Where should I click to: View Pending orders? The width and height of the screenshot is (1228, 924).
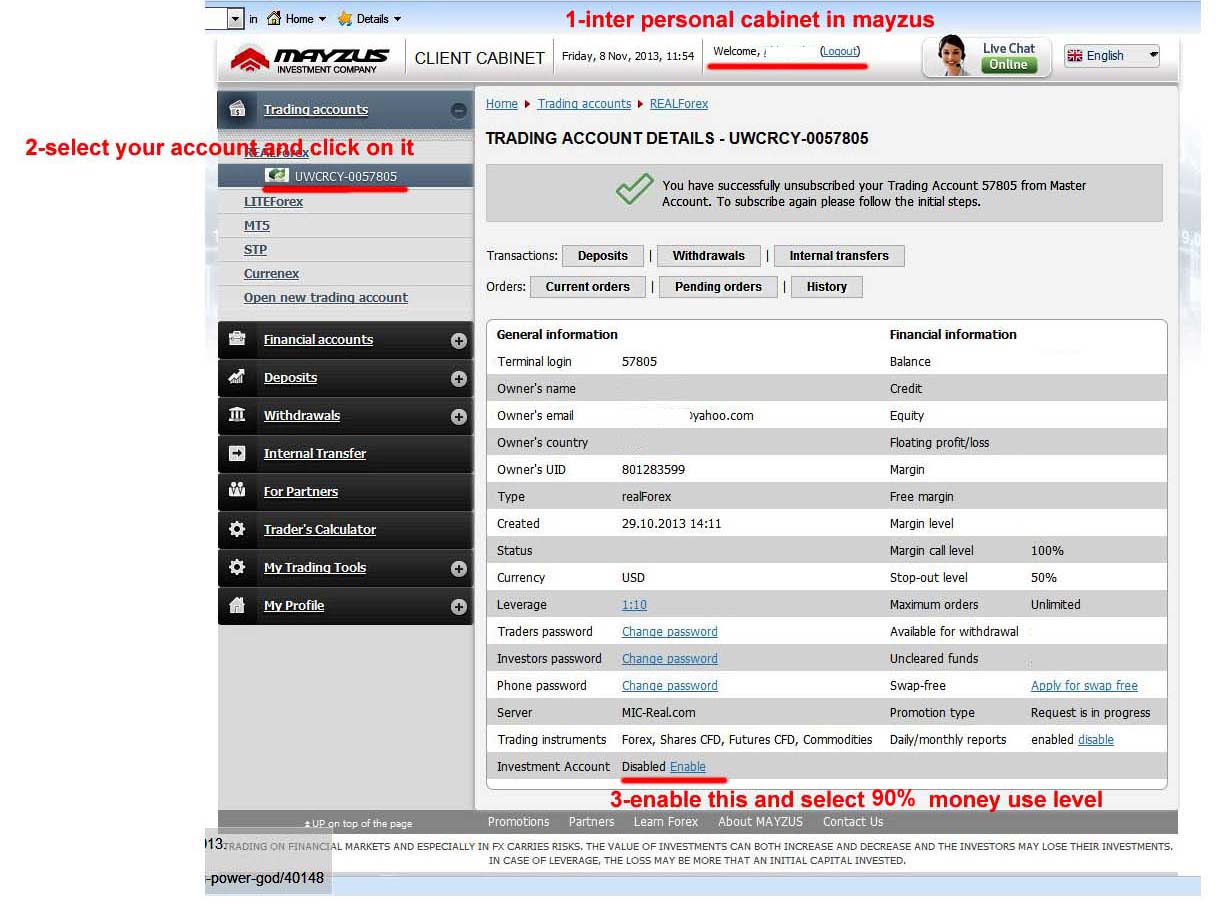718,287
